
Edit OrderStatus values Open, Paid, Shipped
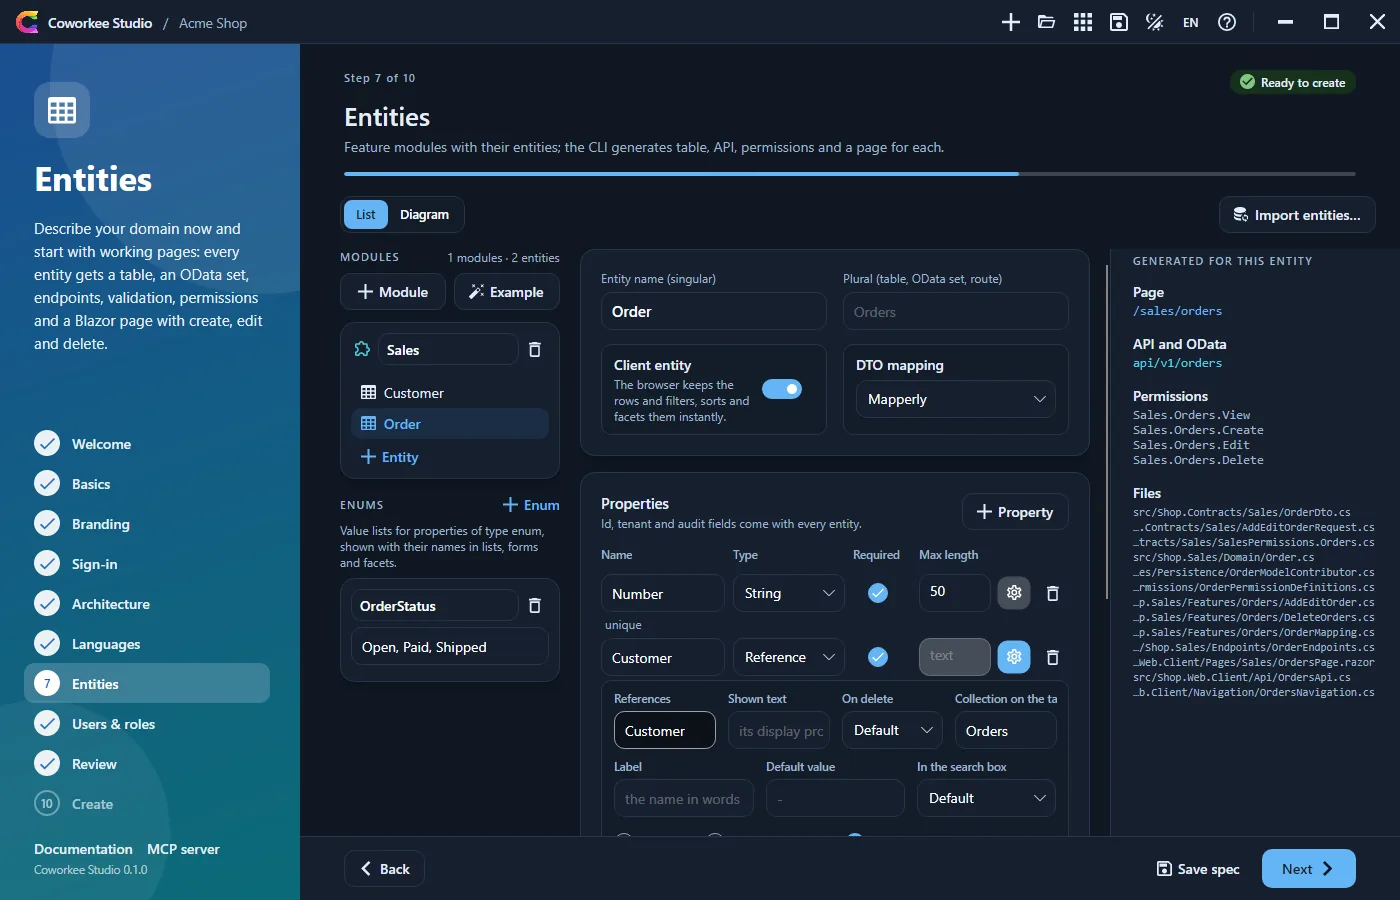point(450,646)
